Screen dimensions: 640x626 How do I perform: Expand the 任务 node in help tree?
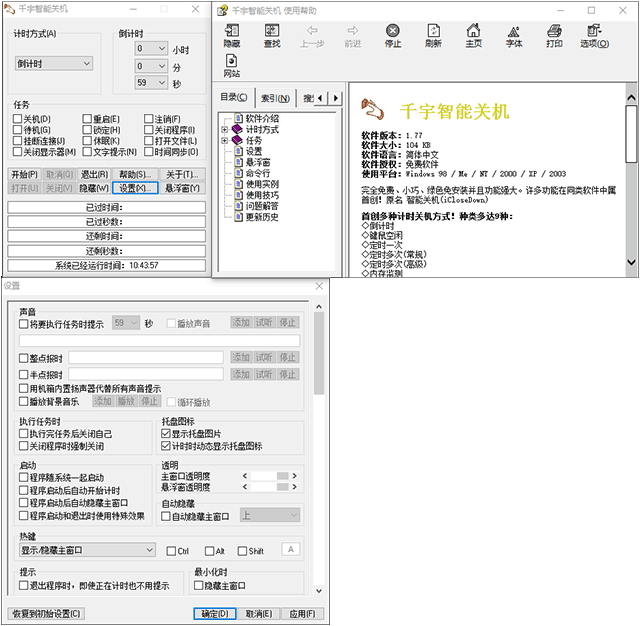[x=224, y=141]
